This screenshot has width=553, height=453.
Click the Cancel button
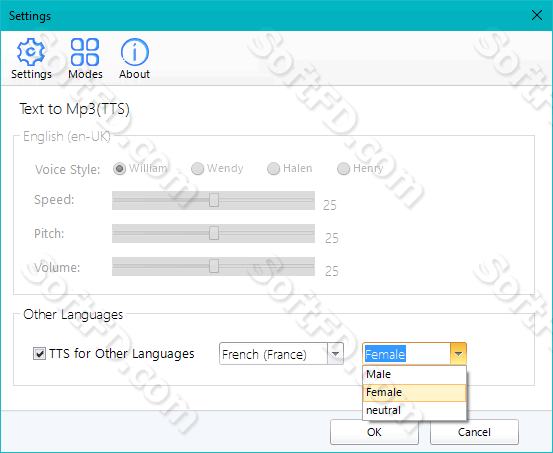click(x=474, y=432)
